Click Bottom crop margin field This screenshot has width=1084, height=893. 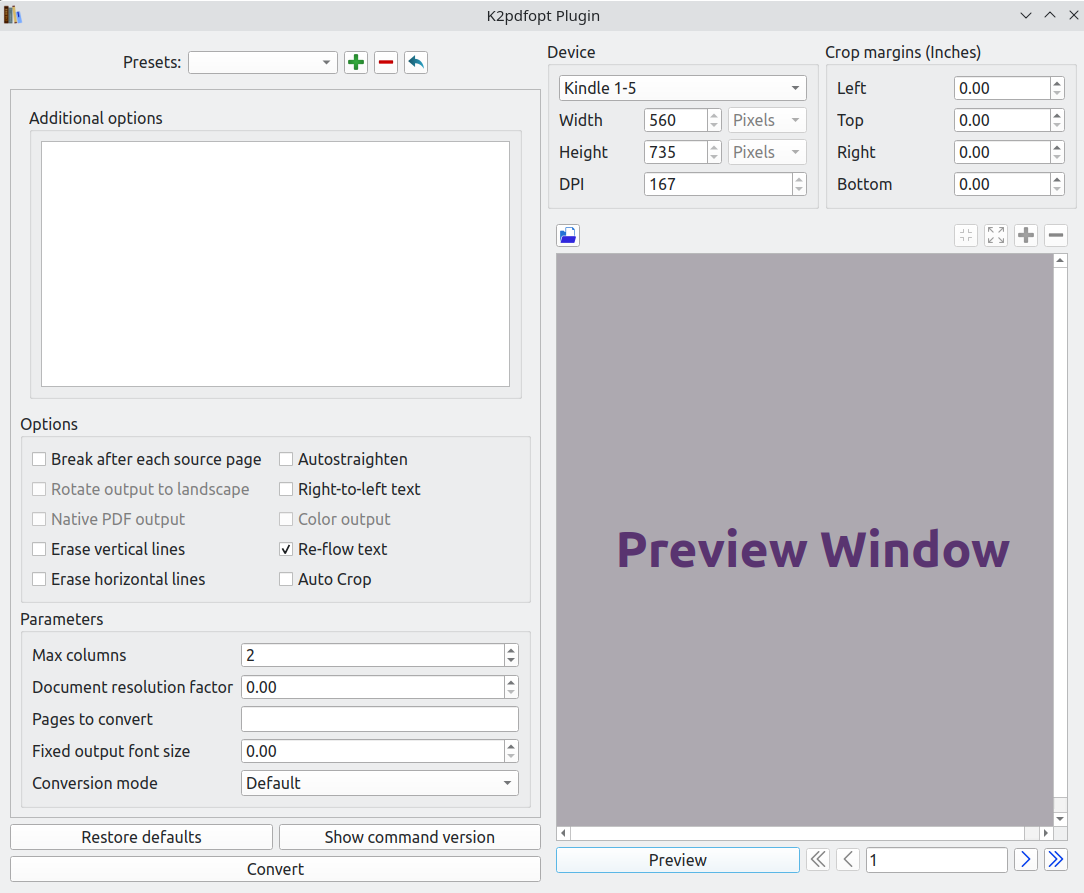coord(1002,184)
